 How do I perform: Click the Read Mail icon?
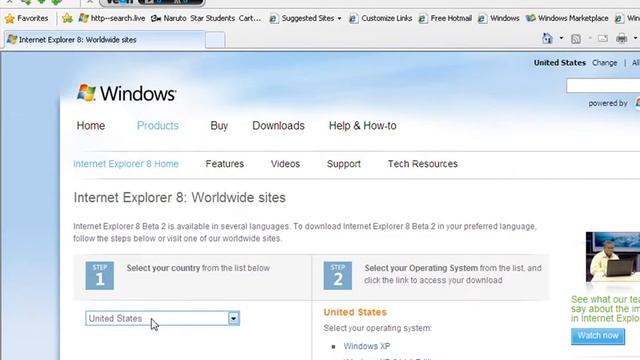tap(603, 38)
